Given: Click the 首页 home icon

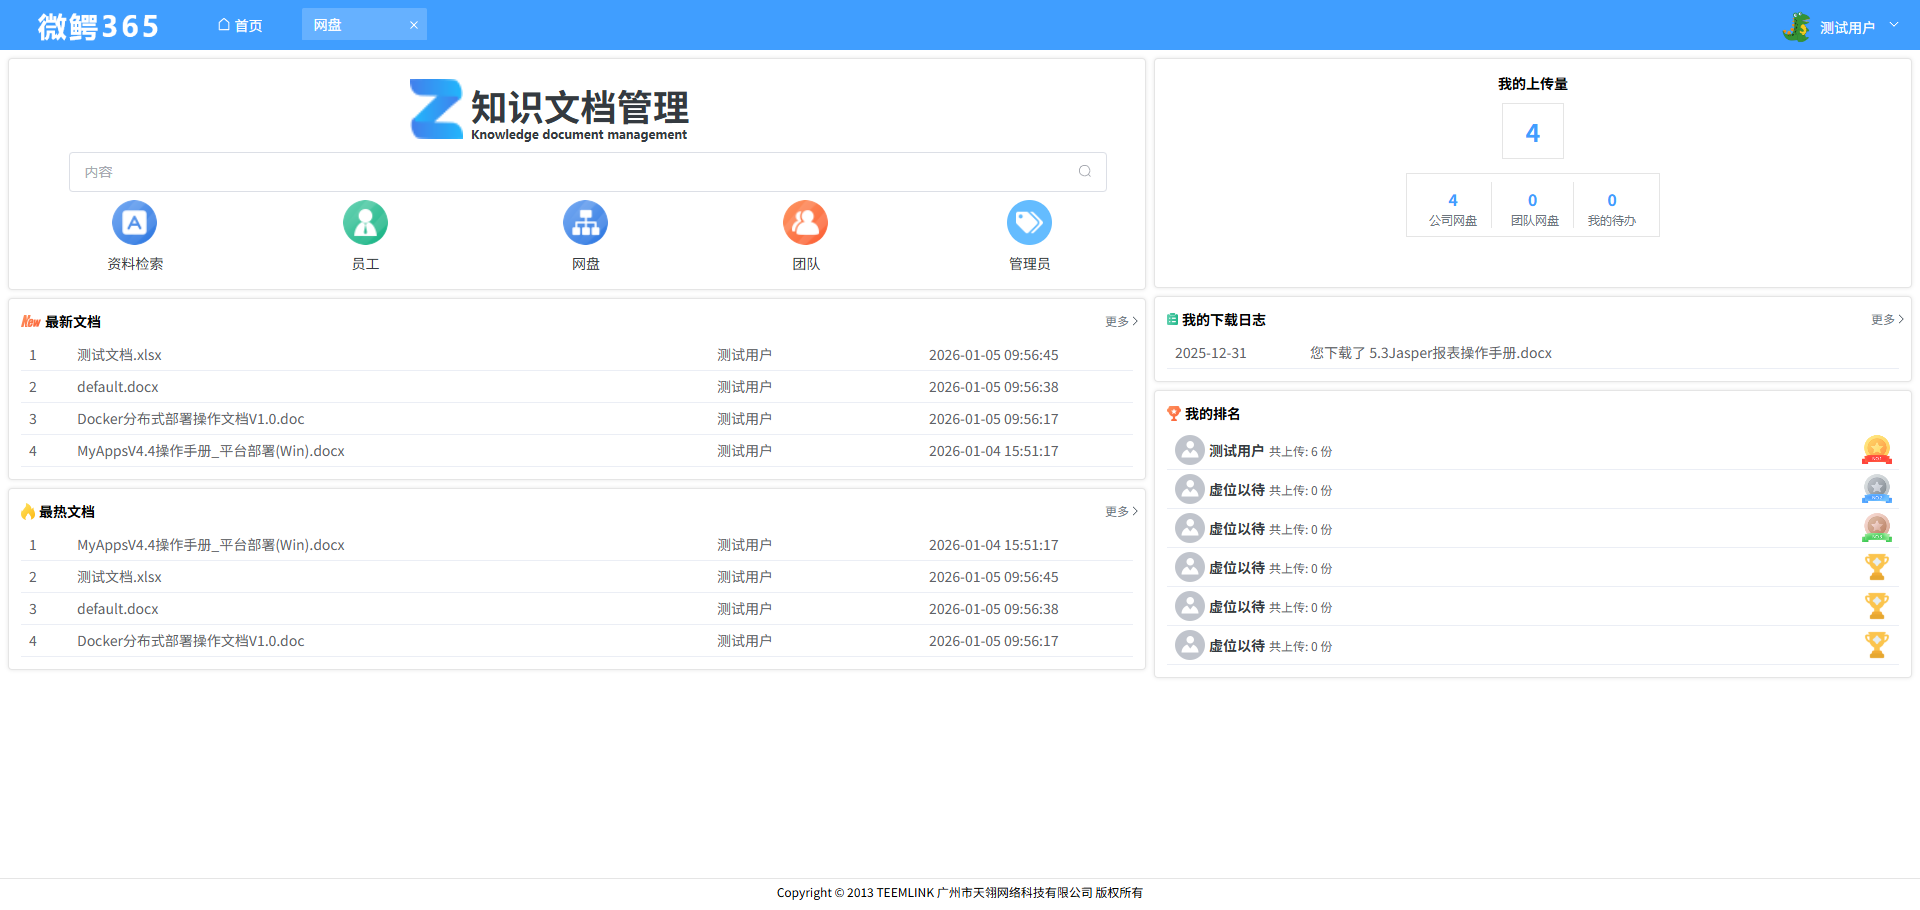Looking at the screenshot, I should 224,25.
